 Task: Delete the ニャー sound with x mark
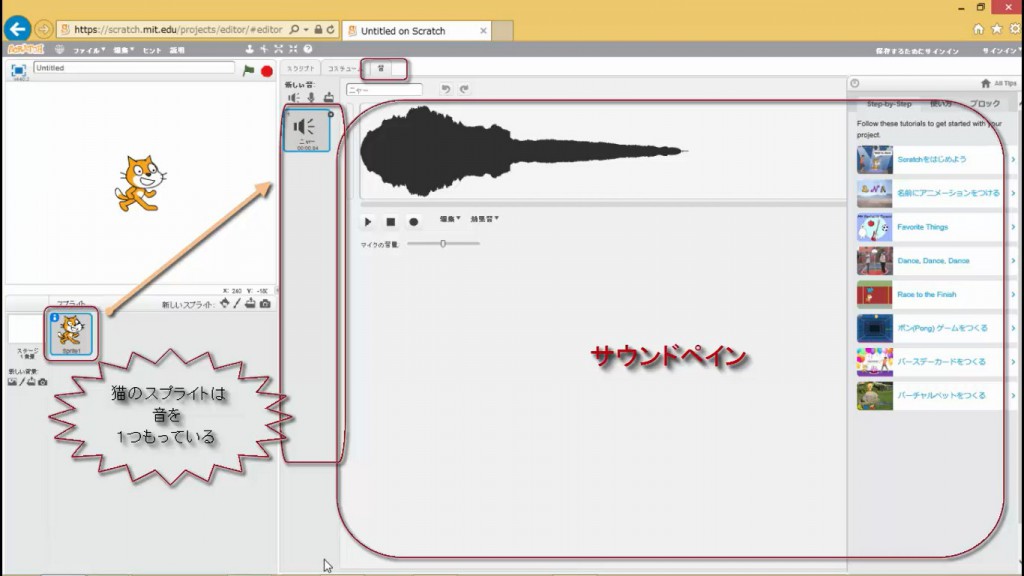(x=330, y=114)
